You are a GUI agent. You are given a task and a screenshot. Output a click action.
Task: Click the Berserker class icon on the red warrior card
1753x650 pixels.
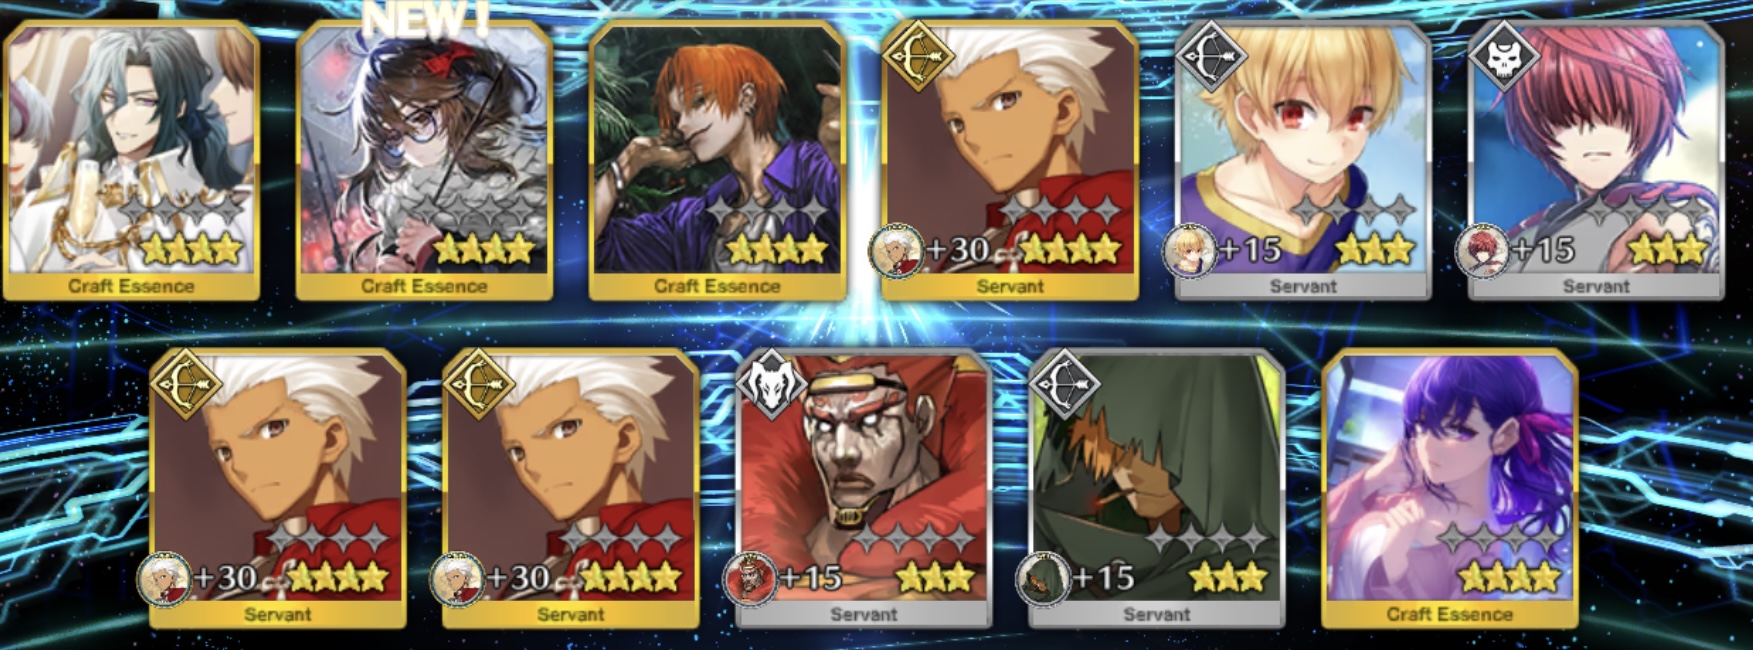(771, 383)
